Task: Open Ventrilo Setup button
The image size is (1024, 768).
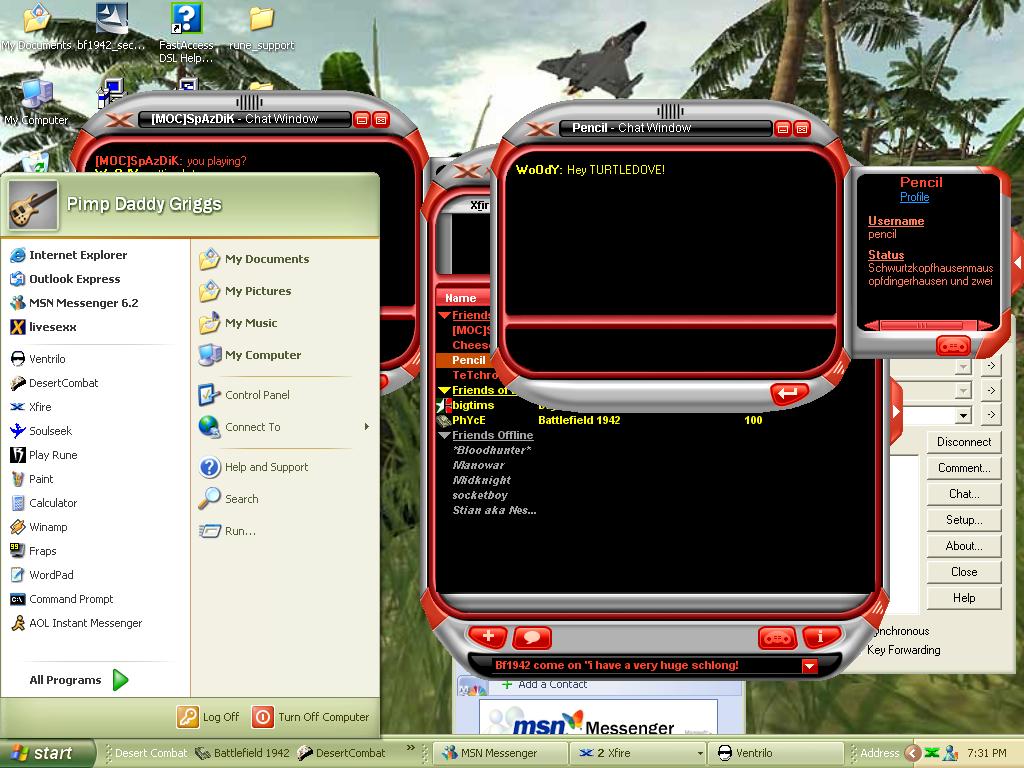Action: [x=964, y=520]
